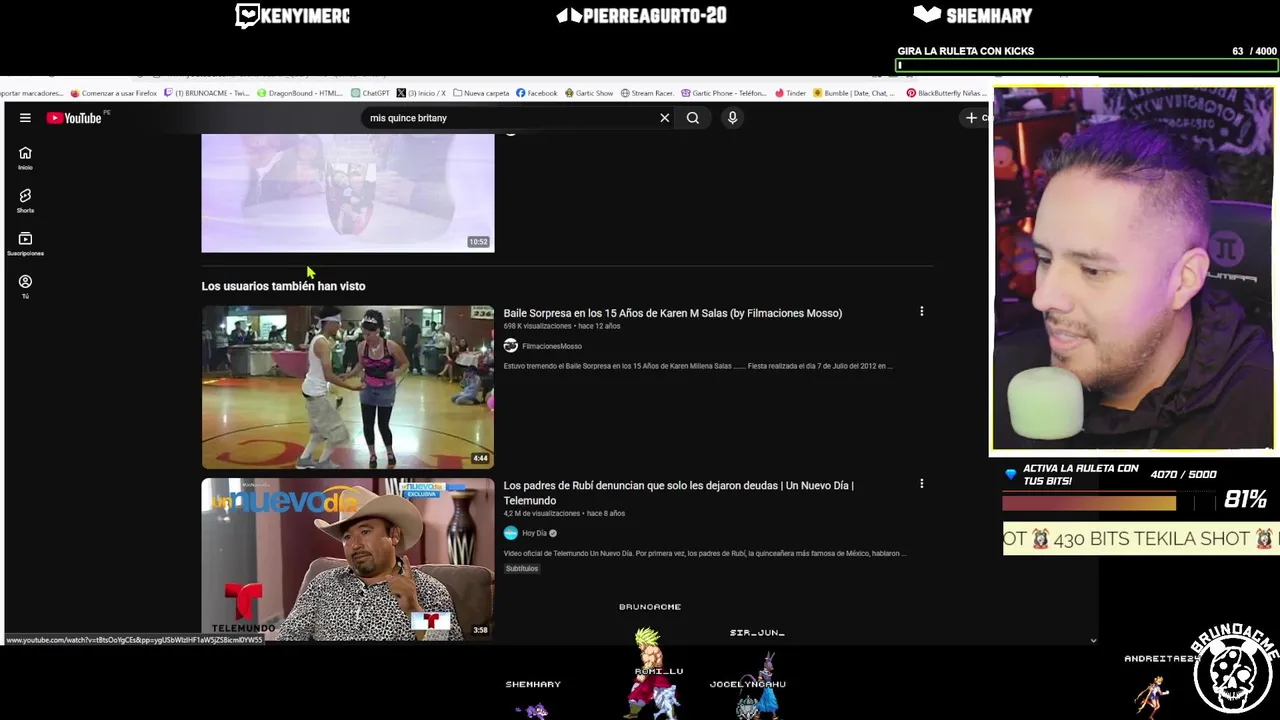The width and height of the screenshot is (1280, 720).
Task: Start voice search with microphone
Action: pyautogui.click(x=732, y=118)
